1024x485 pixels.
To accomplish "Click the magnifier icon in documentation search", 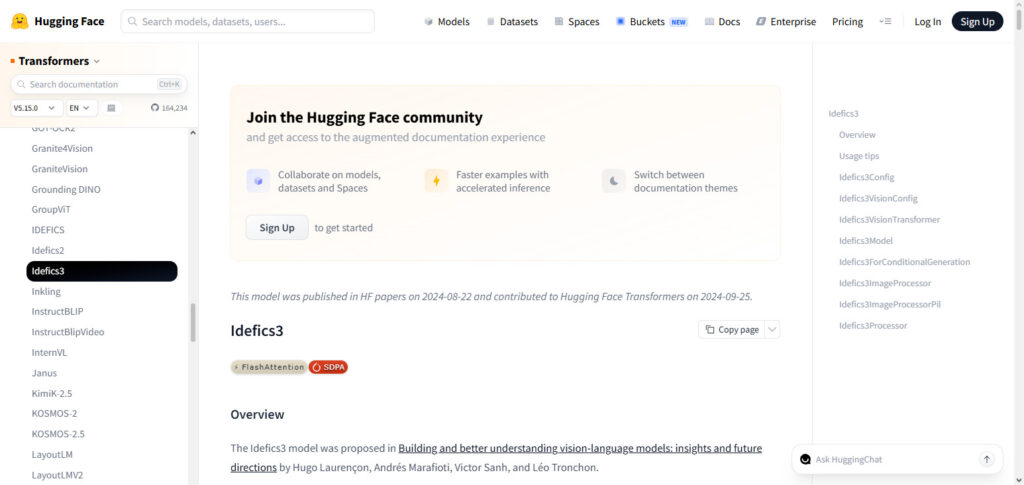I will (22, 84).
